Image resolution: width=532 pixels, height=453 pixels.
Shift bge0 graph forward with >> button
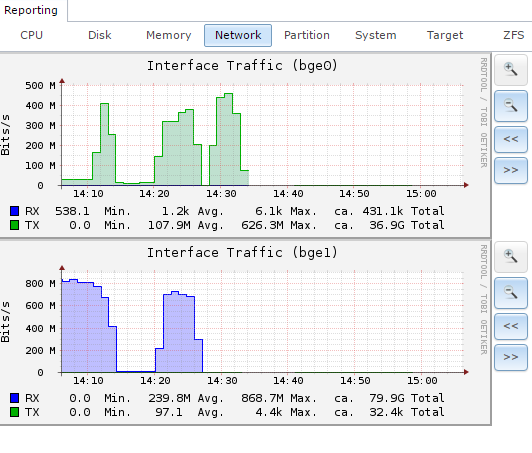coord(511,170)
